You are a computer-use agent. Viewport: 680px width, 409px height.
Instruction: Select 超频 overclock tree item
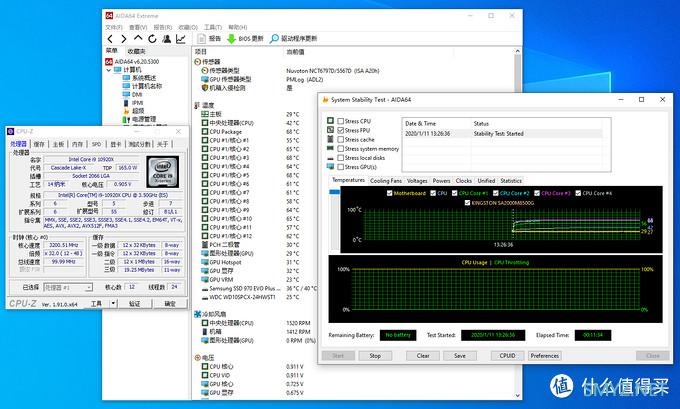[x=138, y=111]
